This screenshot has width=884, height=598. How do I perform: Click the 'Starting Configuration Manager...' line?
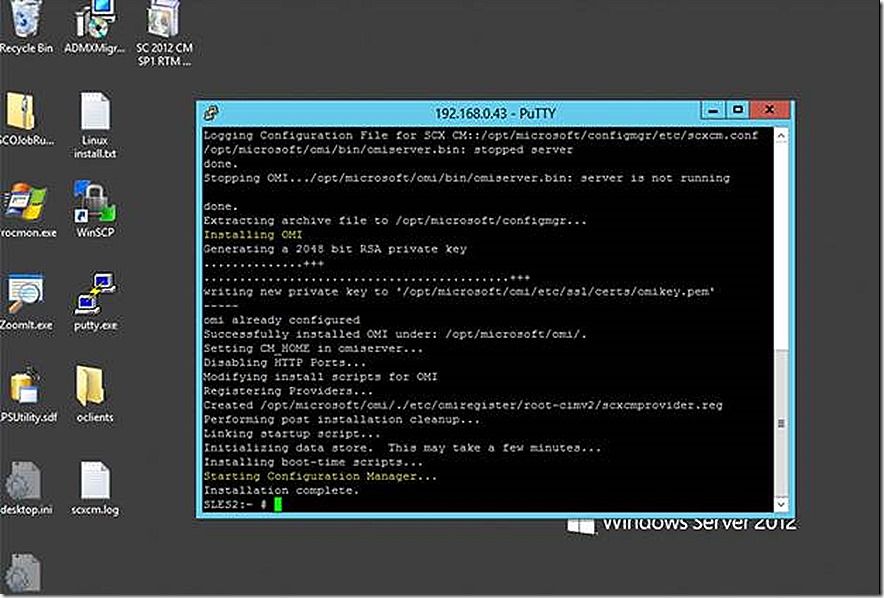pos(320,476)
